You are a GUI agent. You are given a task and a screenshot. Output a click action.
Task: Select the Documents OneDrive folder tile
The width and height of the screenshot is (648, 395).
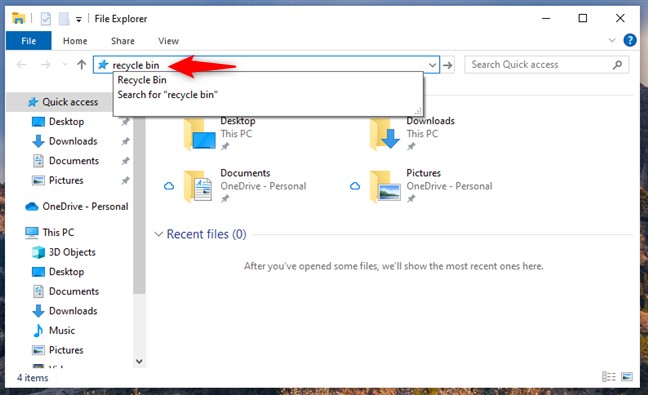click(245, 186)
